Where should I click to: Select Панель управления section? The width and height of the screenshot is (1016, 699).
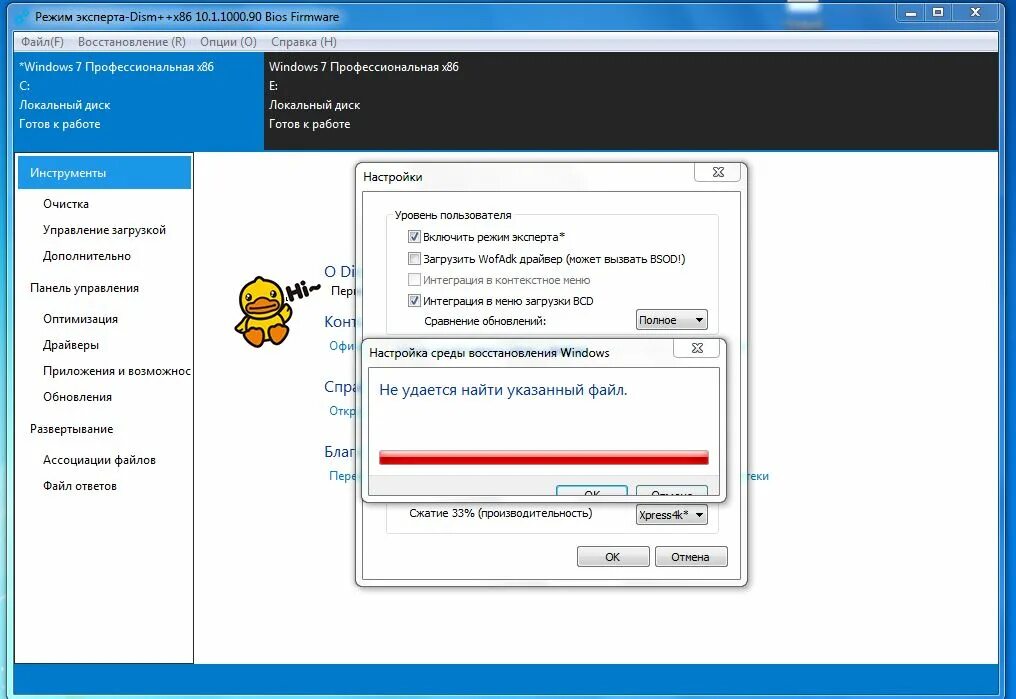tap(84, 288)
